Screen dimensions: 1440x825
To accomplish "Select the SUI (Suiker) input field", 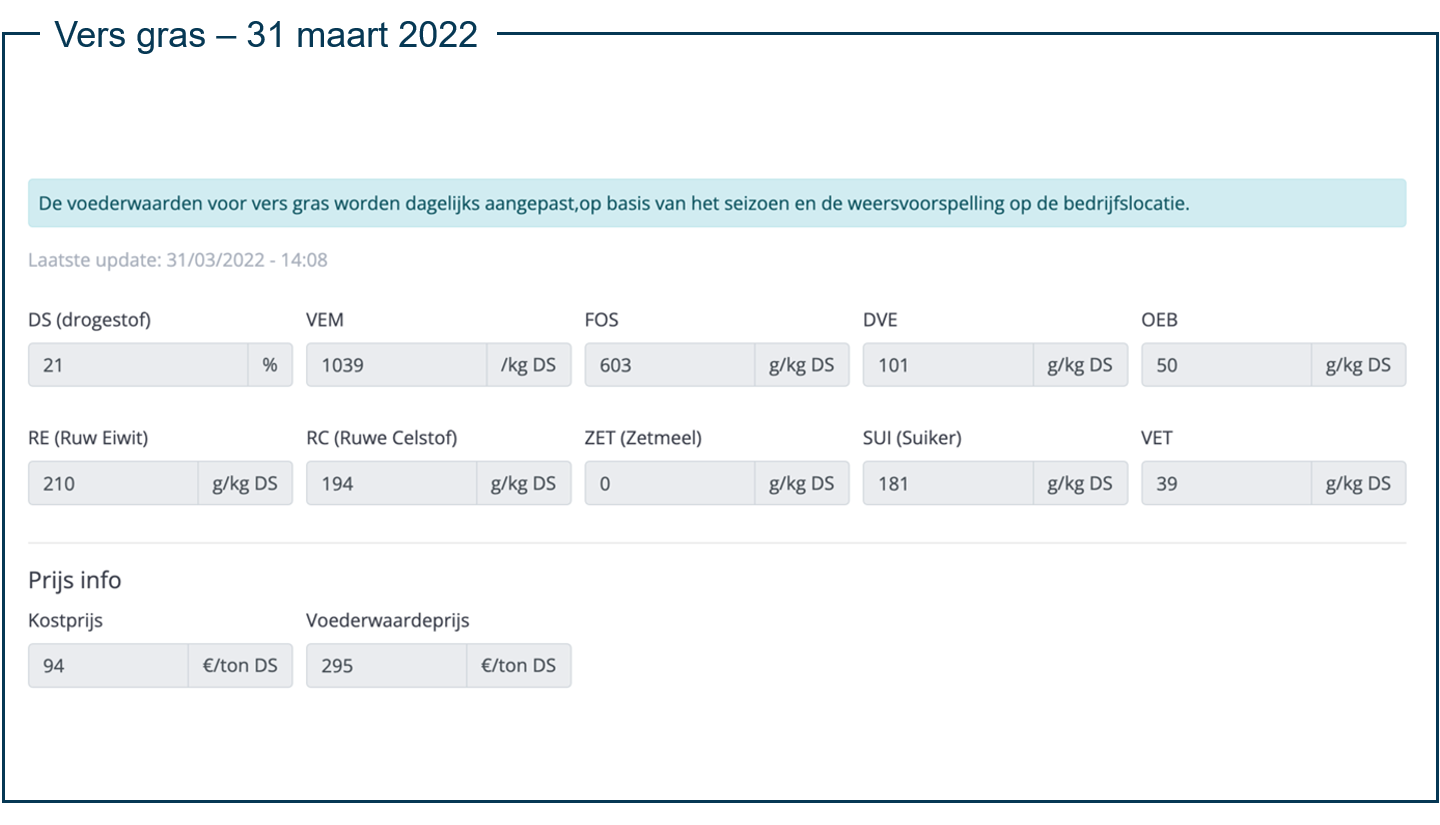I will [x=947, y=483].
